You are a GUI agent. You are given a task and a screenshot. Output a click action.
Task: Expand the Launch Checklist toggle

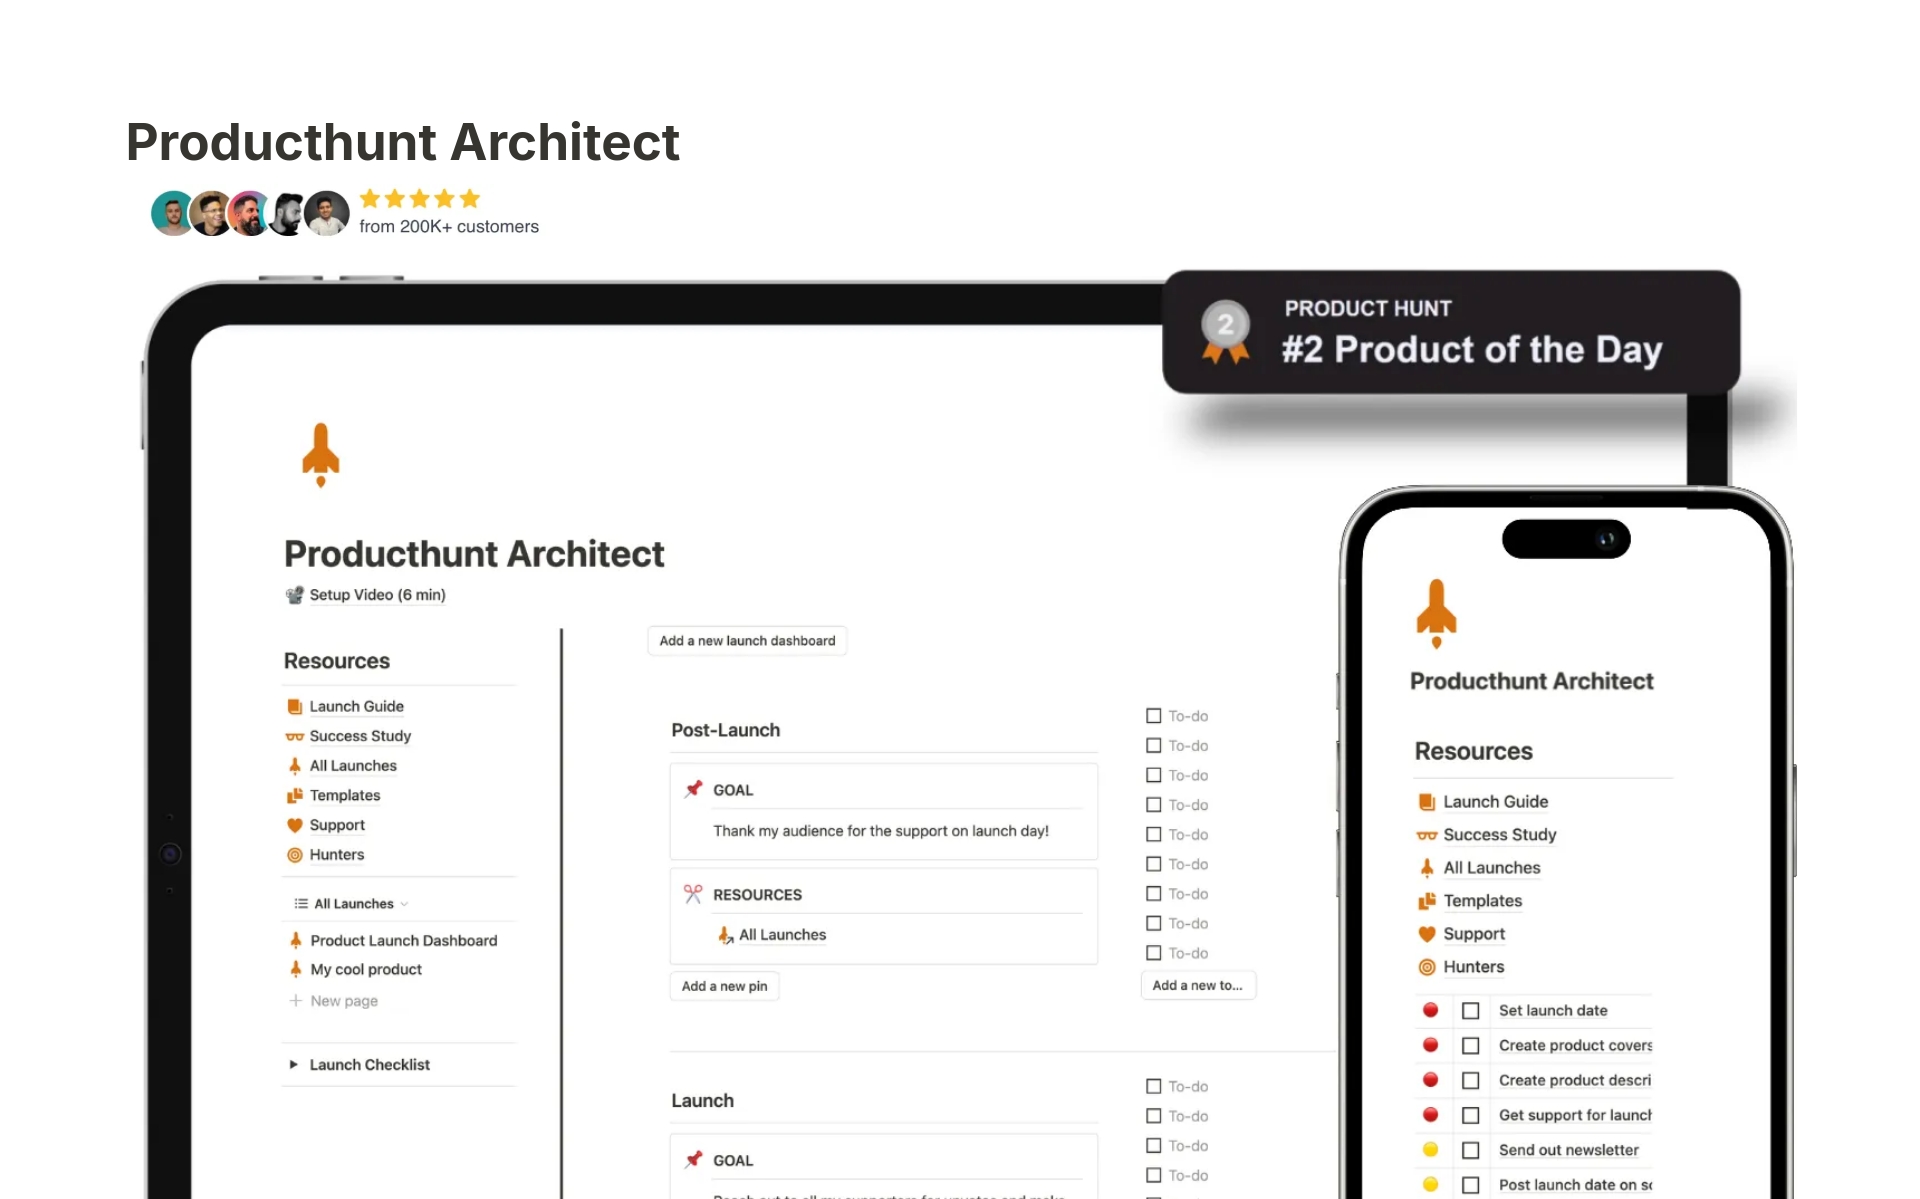tap(294, 1065)
